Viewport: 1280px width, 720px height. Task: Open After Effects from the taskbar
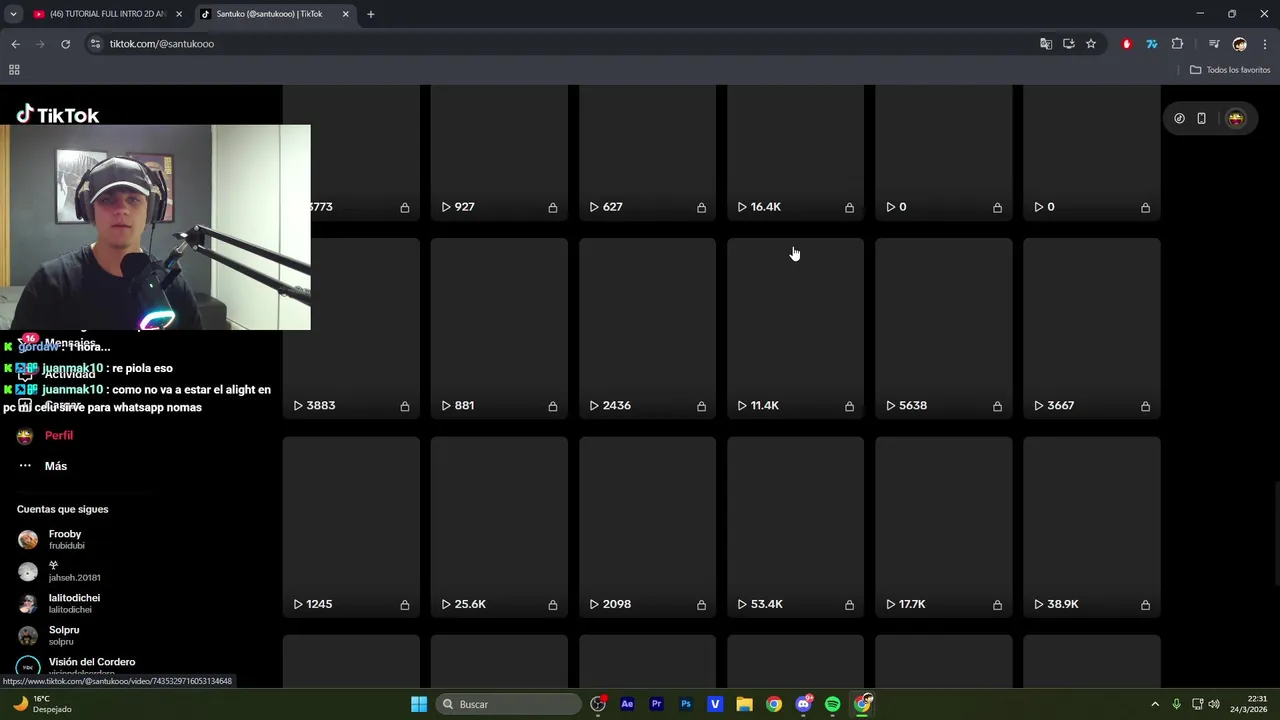click(627, 704)
